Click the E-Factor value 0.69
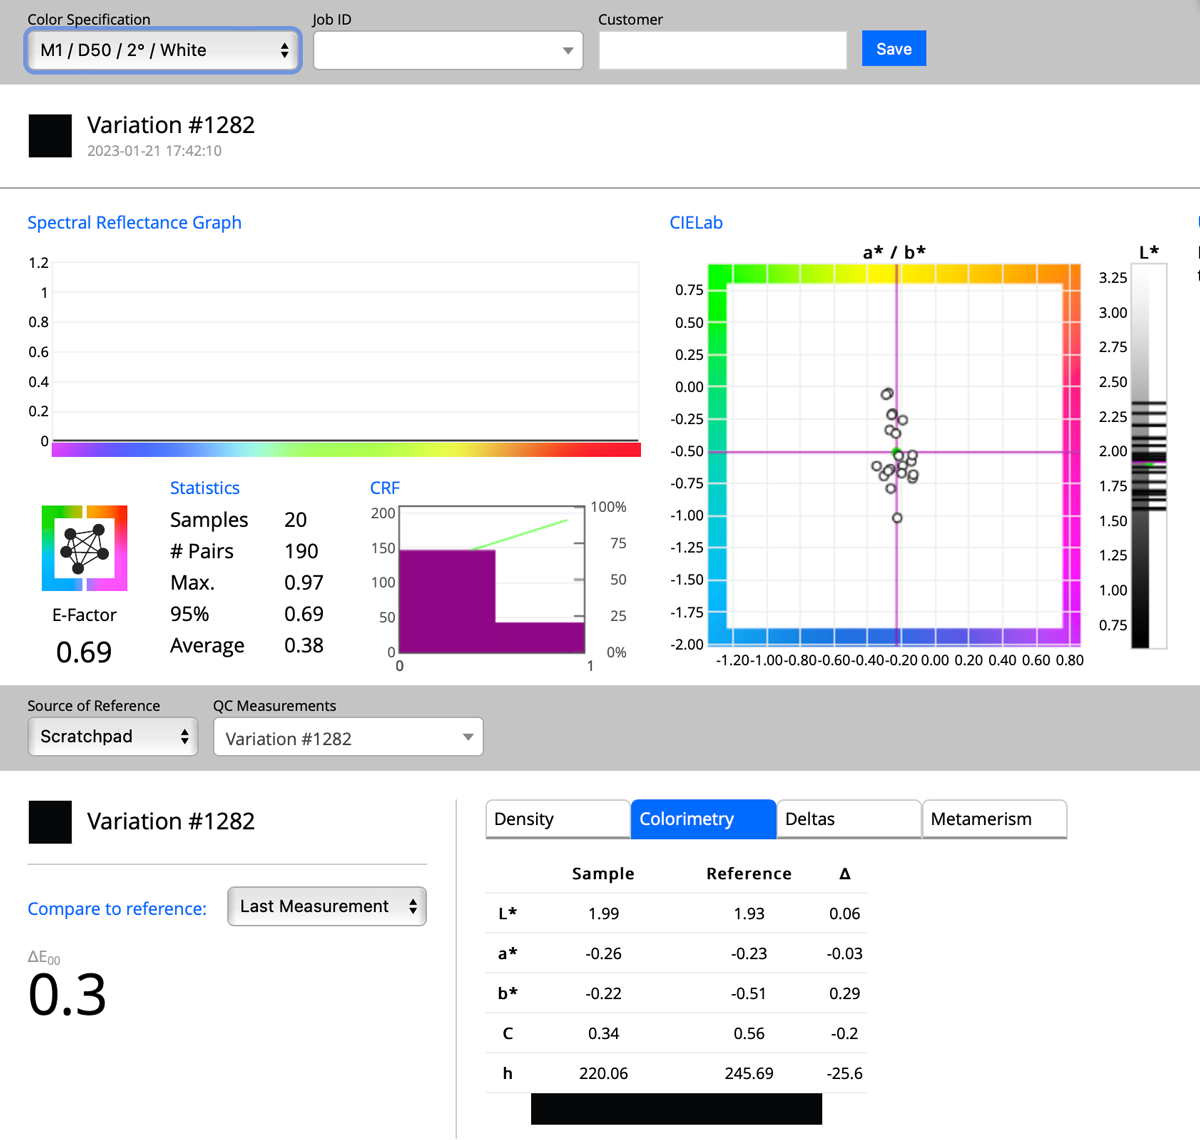1200x1140 pixels. click(84, 652)
